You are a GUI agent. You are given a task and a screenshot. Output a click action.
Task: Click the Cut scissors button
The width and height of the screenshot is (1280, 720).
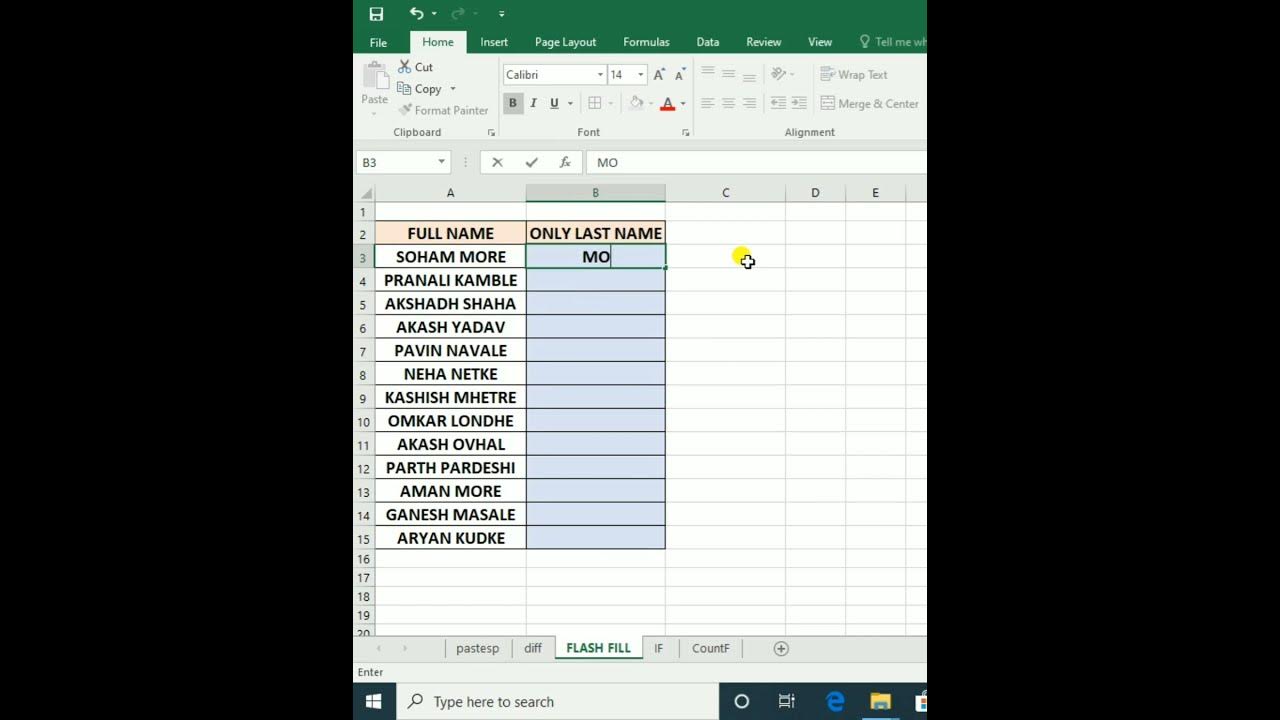tap(416, 67)
